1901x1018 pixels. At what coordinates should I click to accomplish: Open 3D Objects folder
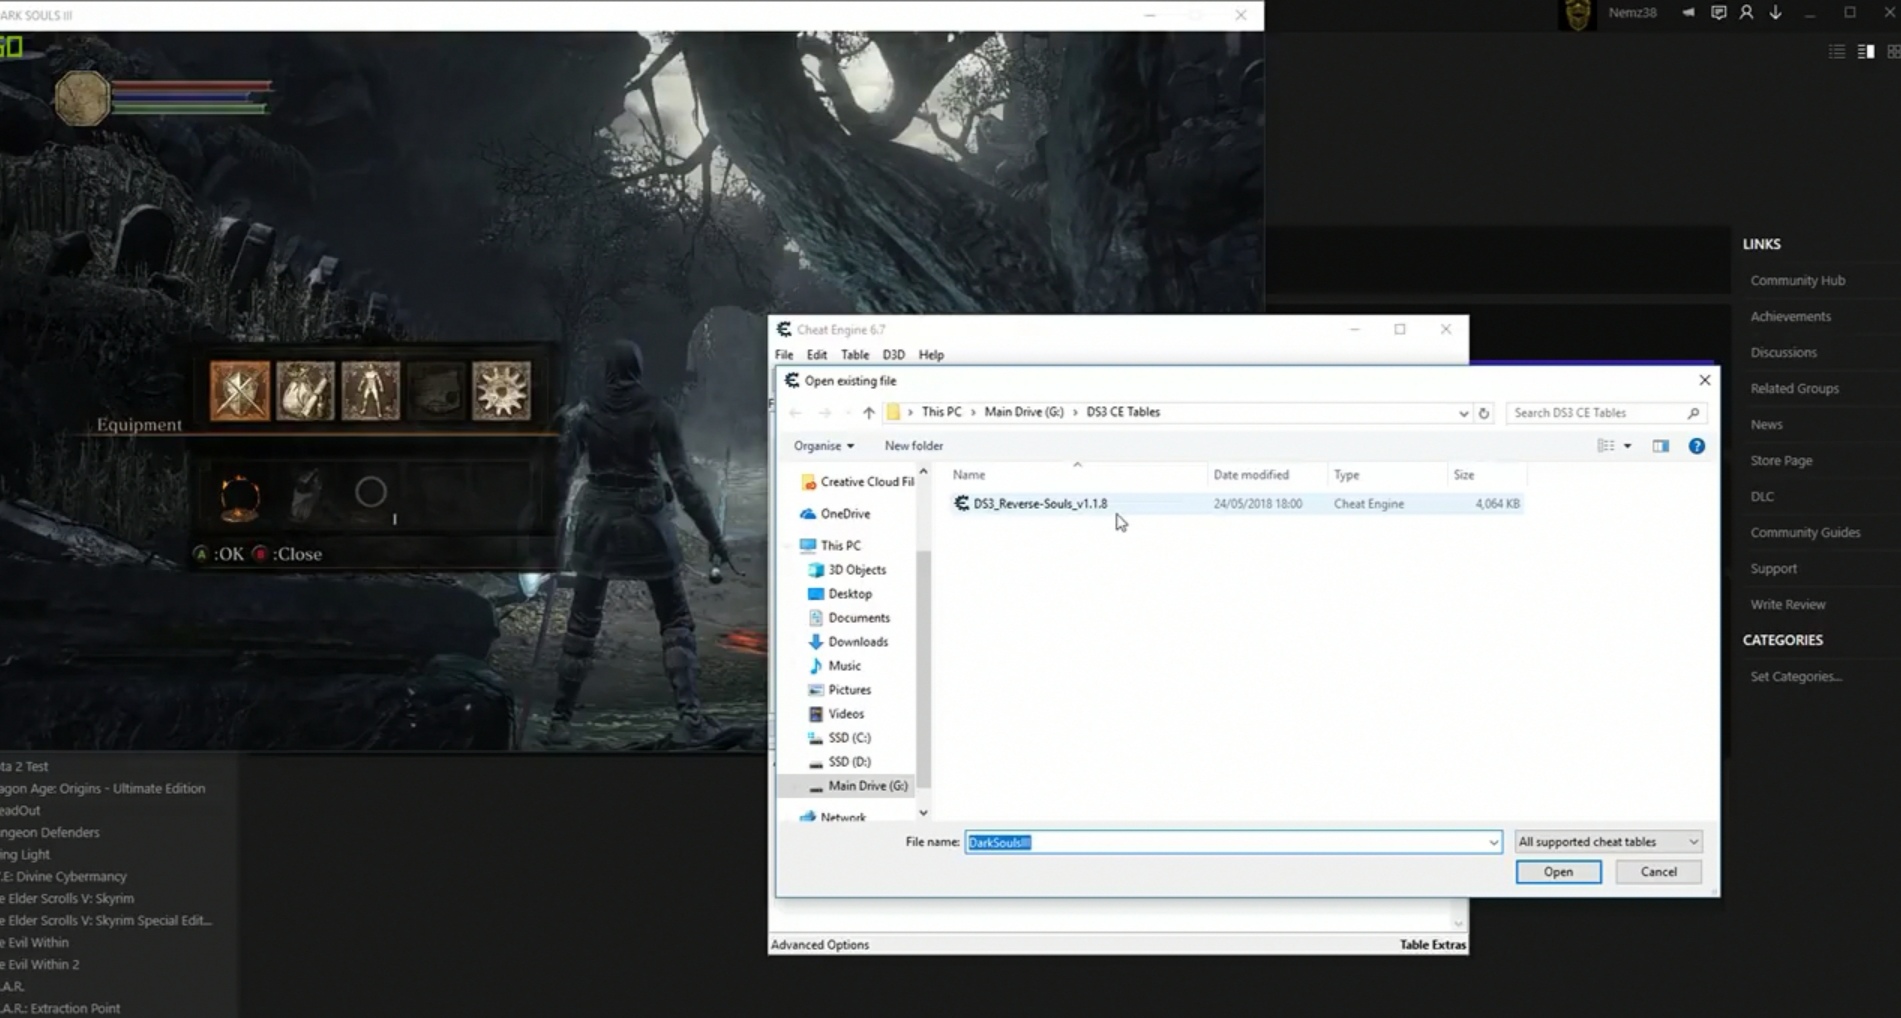point(847,570)
